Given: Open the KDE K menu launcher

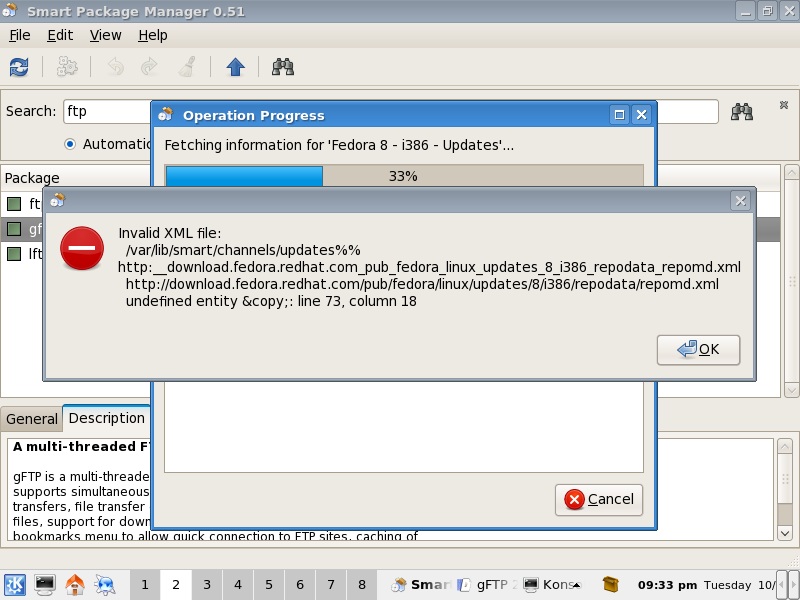Looking at the screenshot, I should point(15,584).
